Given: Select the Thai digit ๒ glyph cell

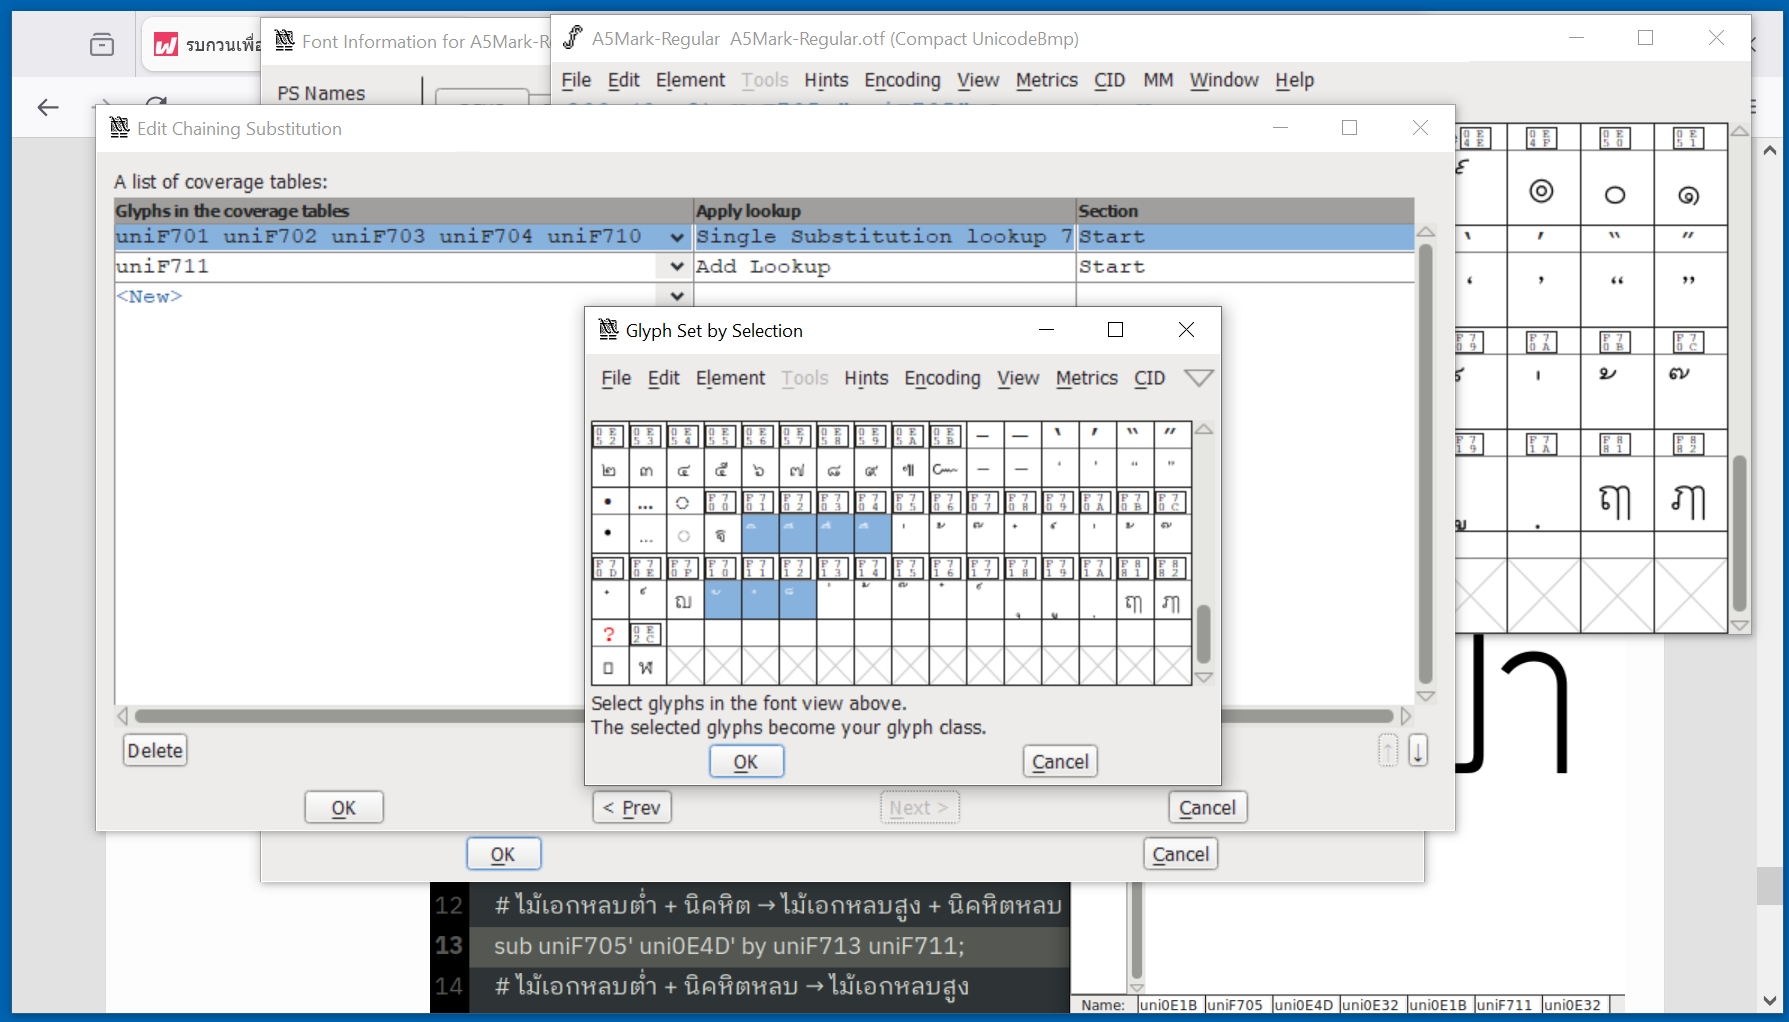Looking at the screenshot, I should pos(609,469).
